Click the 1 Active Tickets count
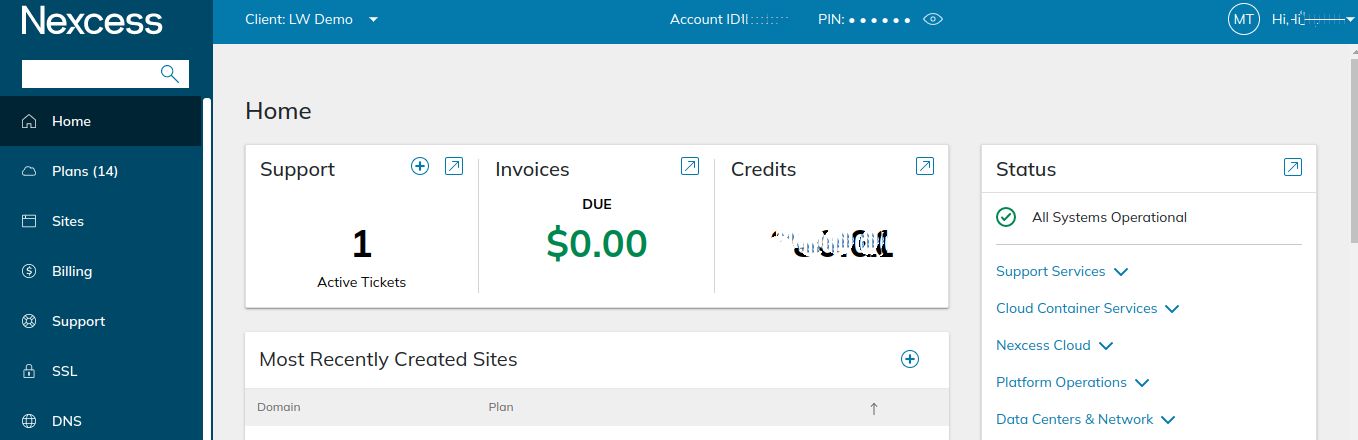This screenshot has height=440, width=1358. 362,244
